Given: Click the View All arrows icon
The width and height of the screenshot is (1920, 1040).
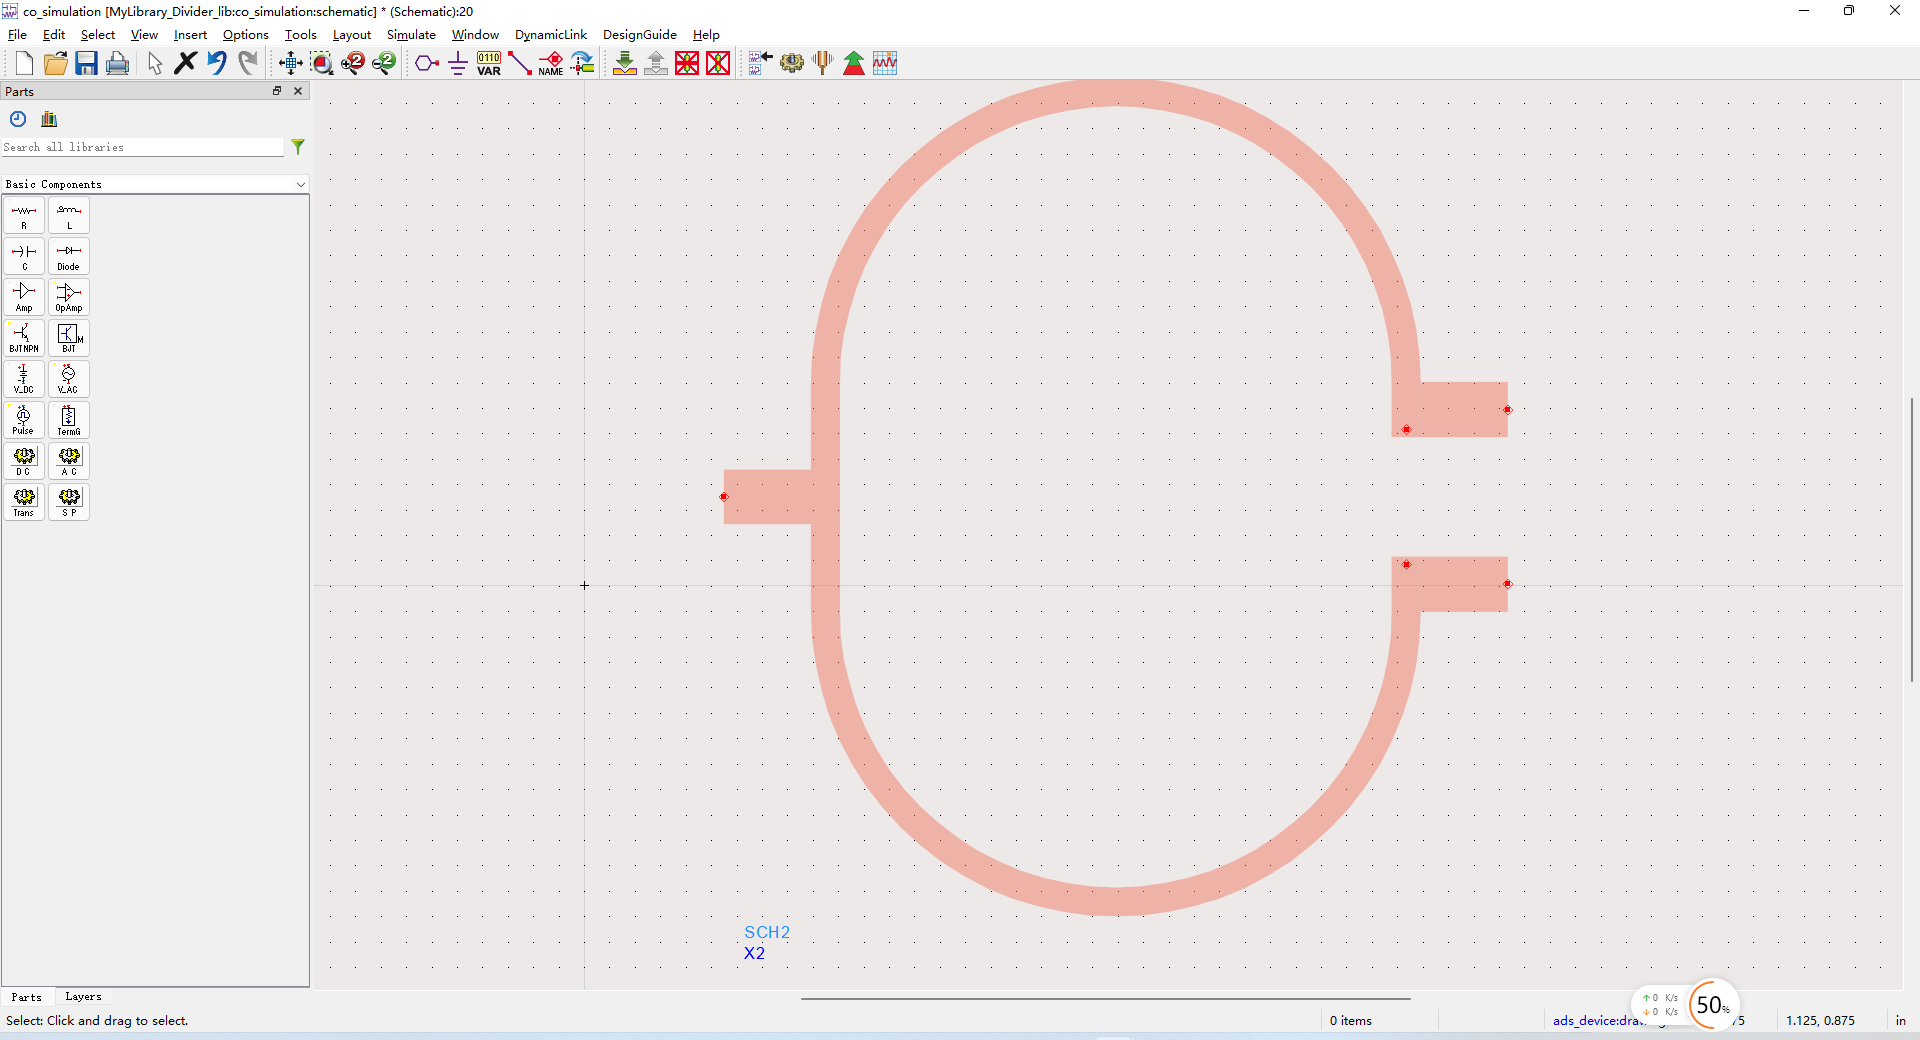Looking at the screenshot, I should [x=290, y=63].
